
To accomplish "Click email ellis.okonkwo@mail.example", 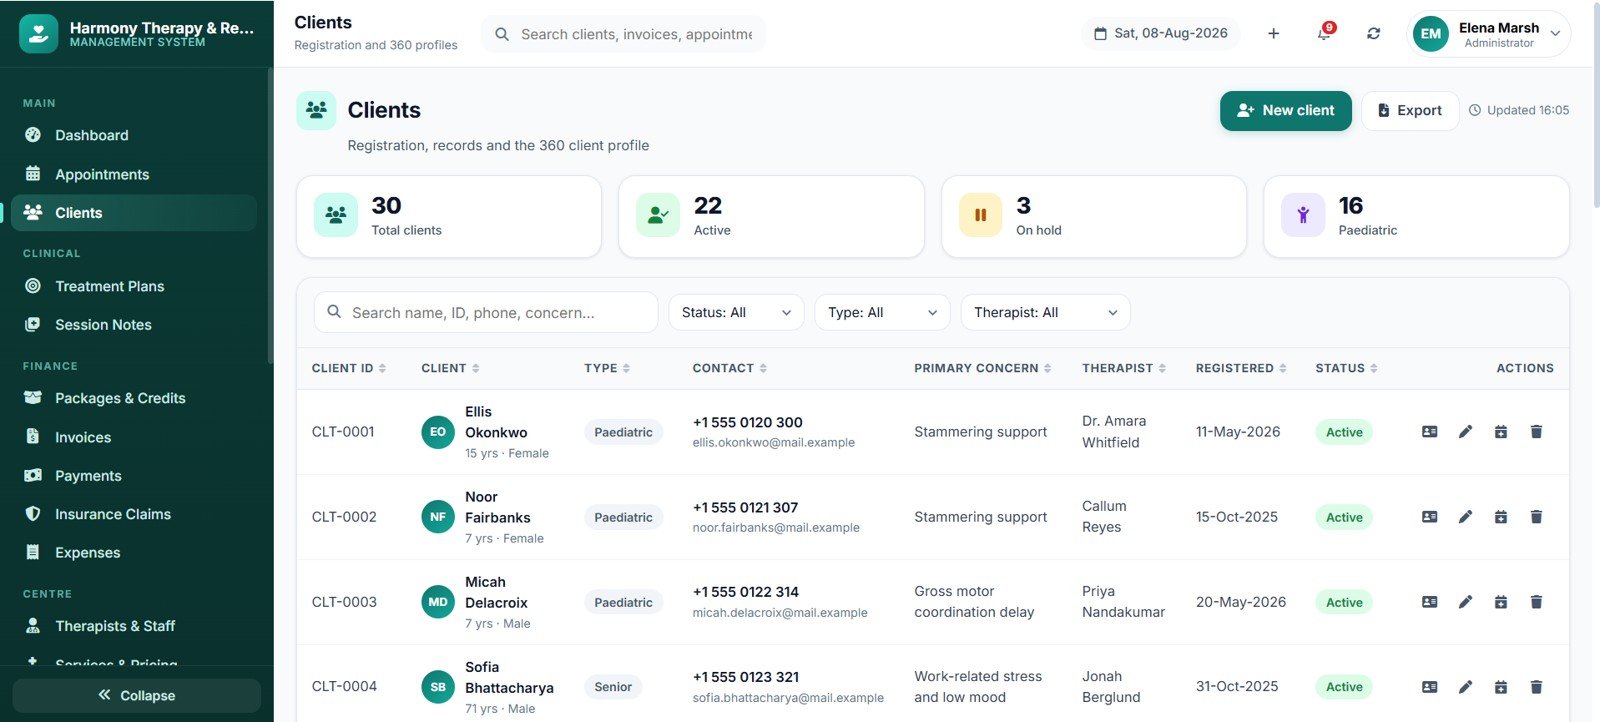I will pyautogui.click(x=774, y=443).
